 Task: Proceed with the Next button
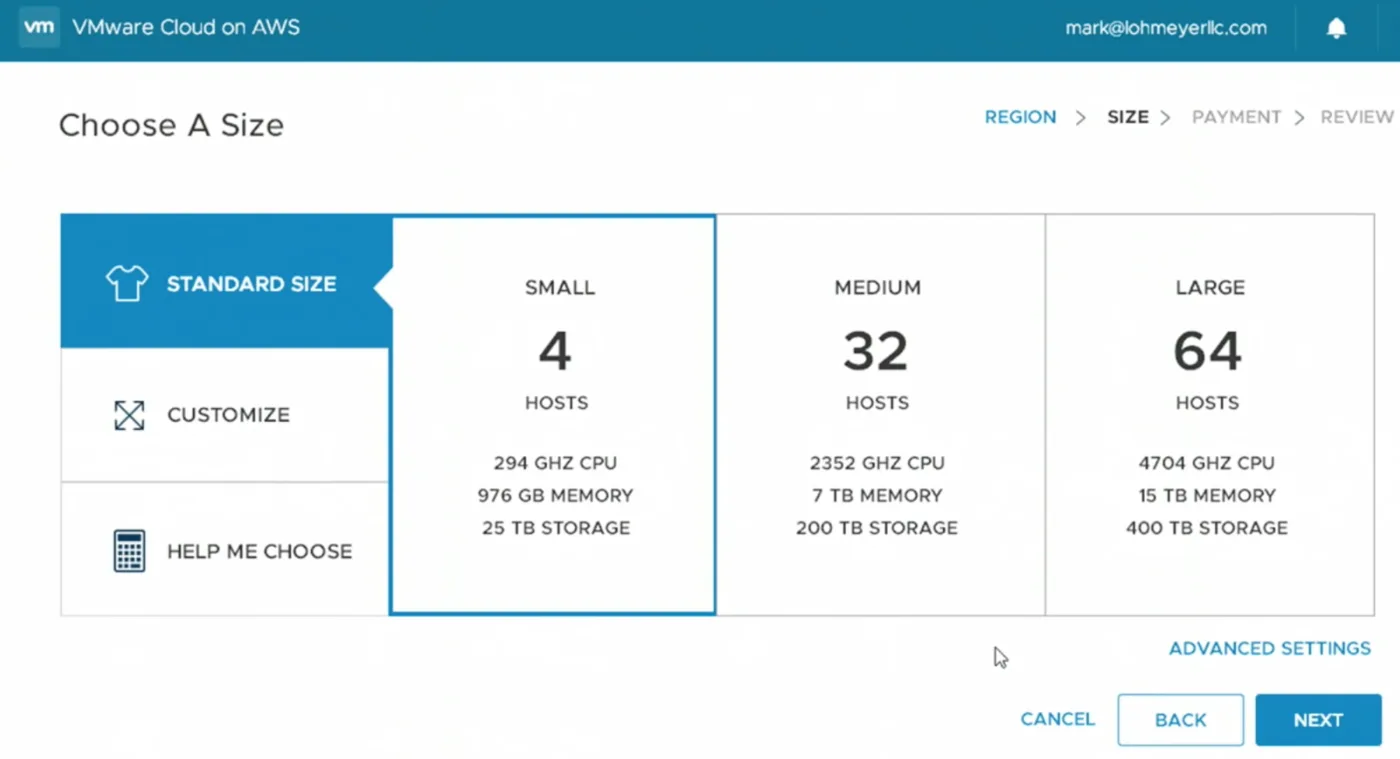point(1318,720)
